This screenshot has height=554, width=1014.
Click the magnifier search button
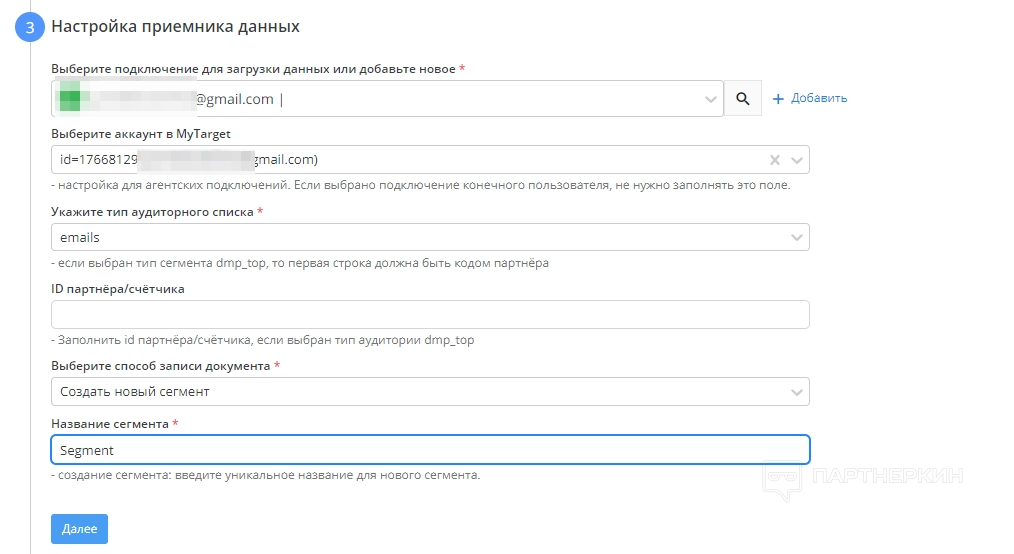click(x=742, y=98)
